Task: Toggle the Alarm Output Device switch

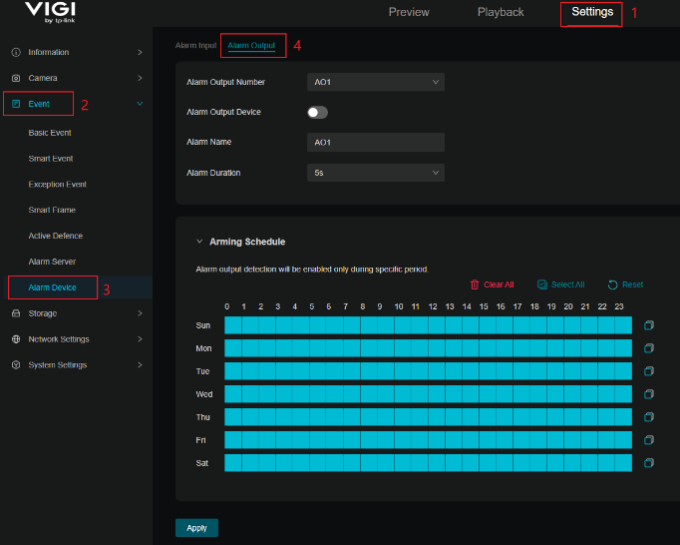Action: tap(317, 112)
